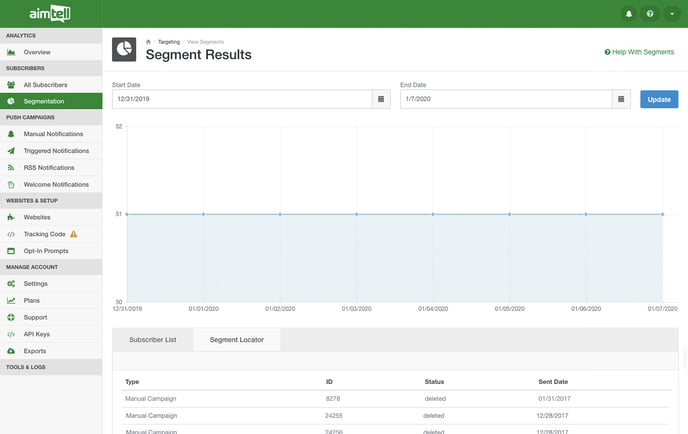Click campaign ID 24255
Viewport: 688px width, 434px height.
334,415
